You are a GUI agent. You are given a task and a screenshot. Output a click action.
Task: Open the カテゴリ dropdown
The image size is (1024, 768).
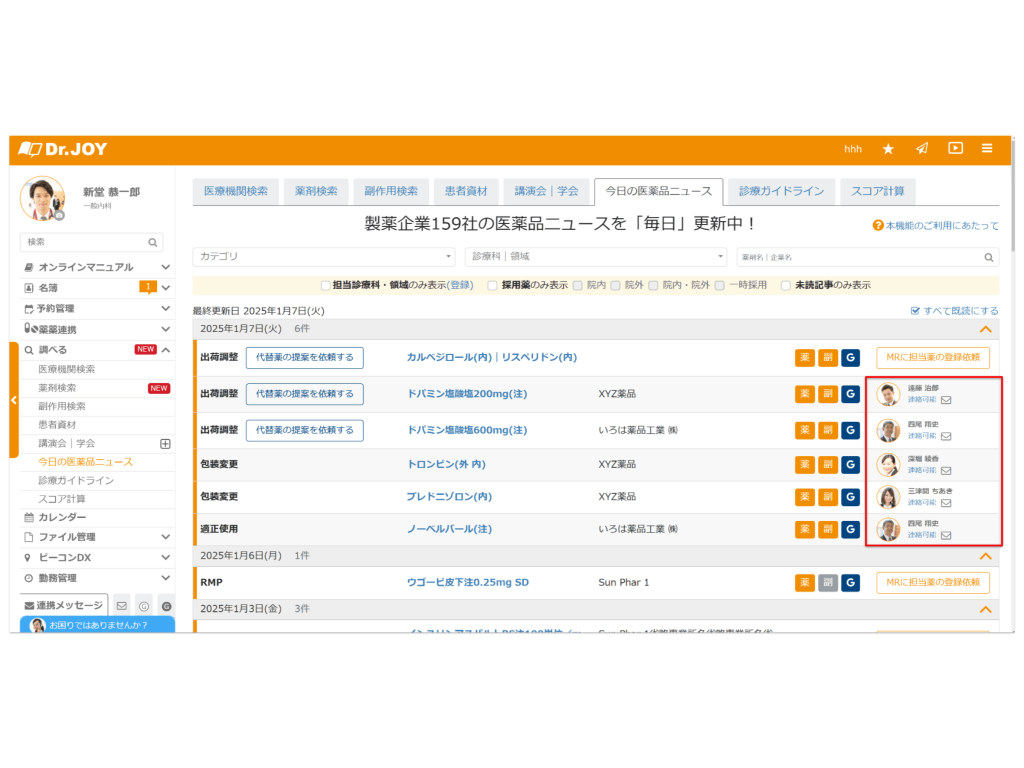coord(323,257)
